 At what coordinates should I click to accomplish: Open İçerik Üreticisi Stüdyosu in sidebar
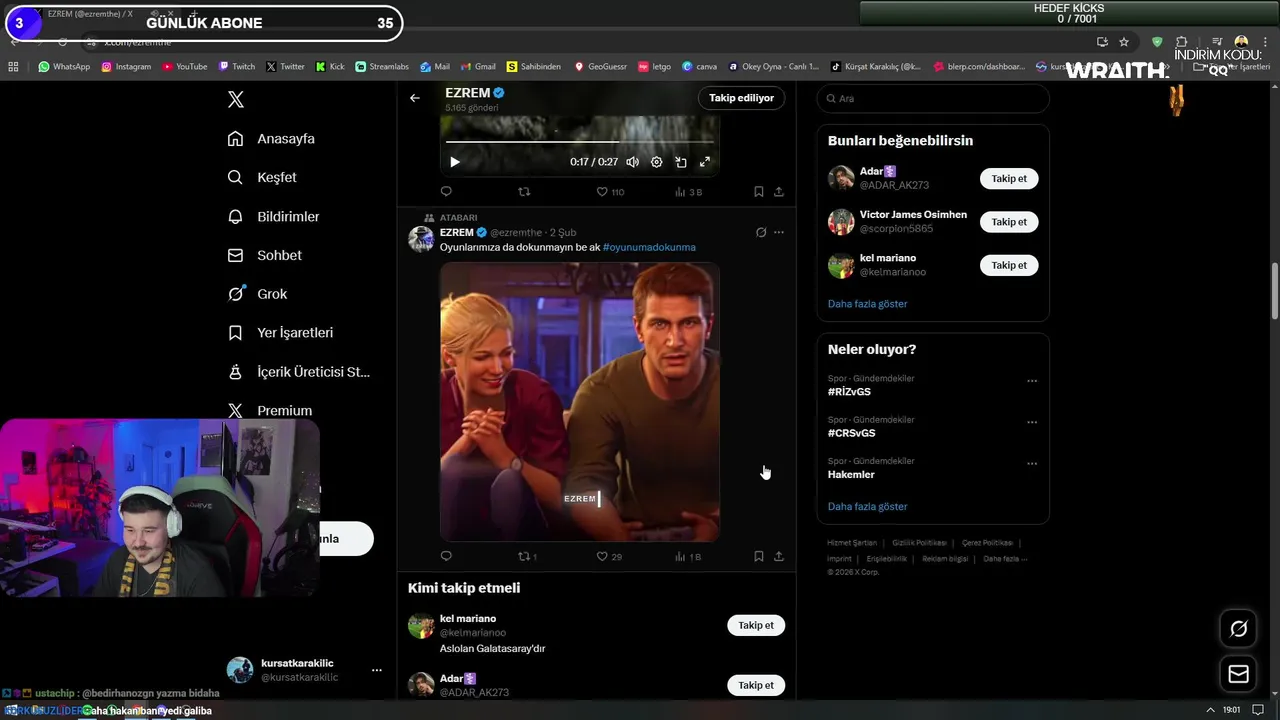298,371
